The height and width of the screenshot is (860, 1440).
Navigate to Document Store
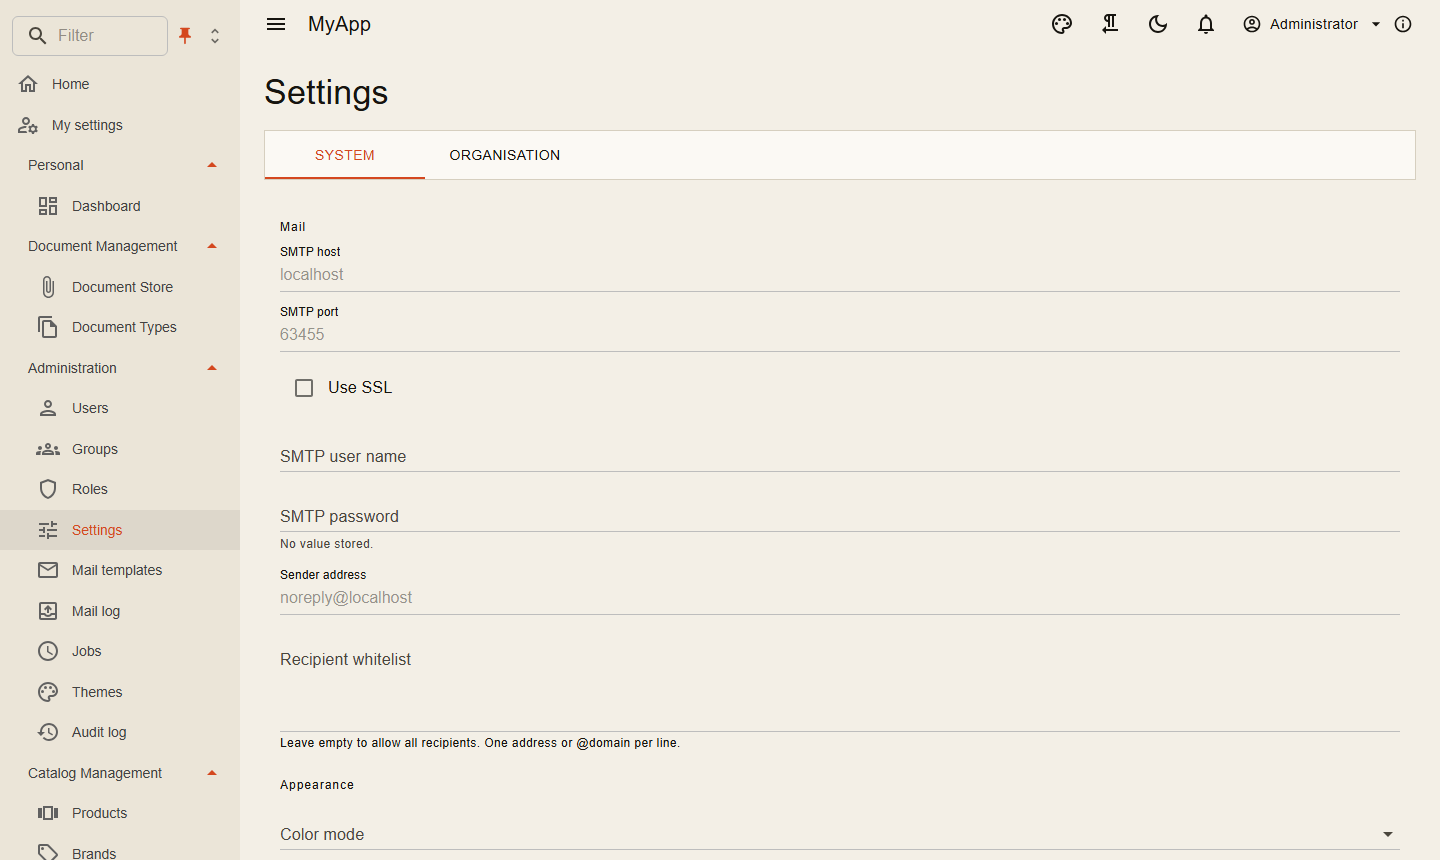[x=120, y=287]
